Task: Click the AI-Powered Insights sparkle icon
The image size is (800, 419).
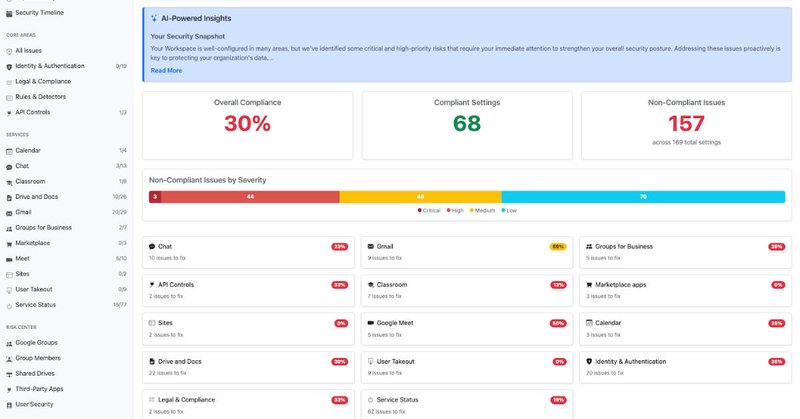Action: [154, 18]
